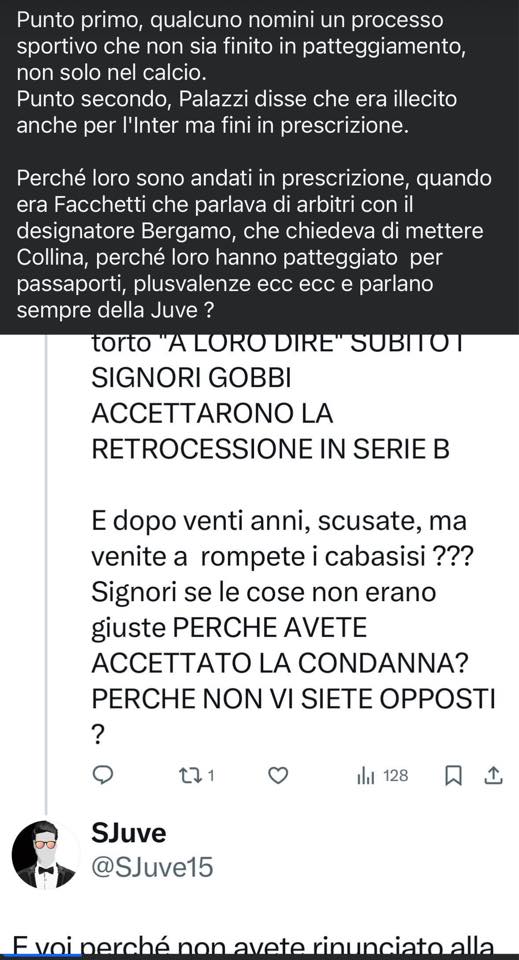View analytics bar-chart icon
The height and width of the screenshot is (960, 519).
tap(365, 776)
